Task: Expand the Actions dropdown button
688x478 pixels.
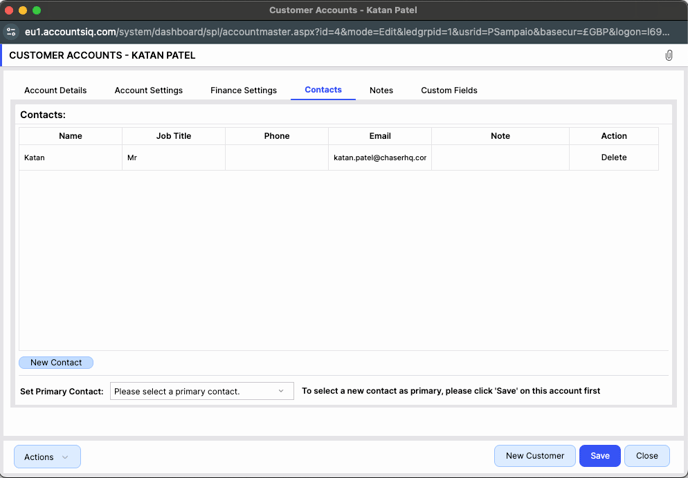Action: [47, 457]
